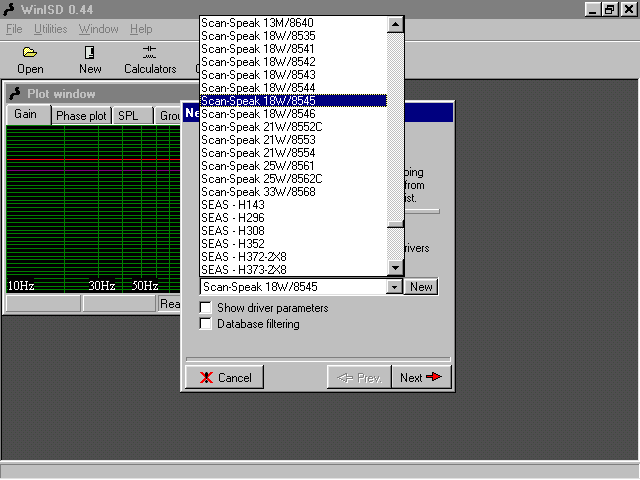Click the Open folder icon in toolbar
Image resolution: width=640 pixels, height=480 pixels.
(x=30, y=52)
